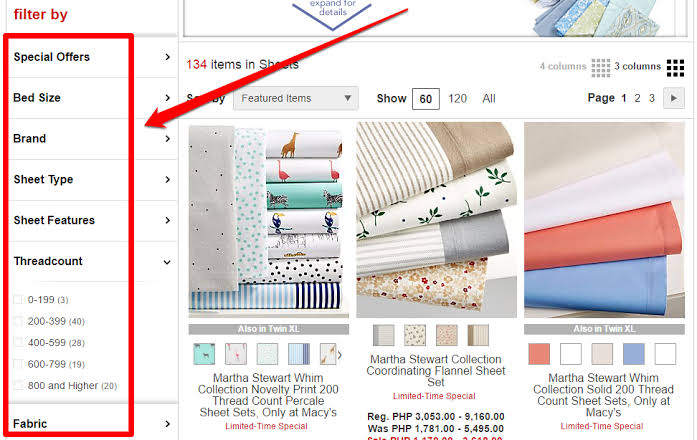
Task: Tick the 800 and Higher checkbox
Action: (x=18, y=385)
